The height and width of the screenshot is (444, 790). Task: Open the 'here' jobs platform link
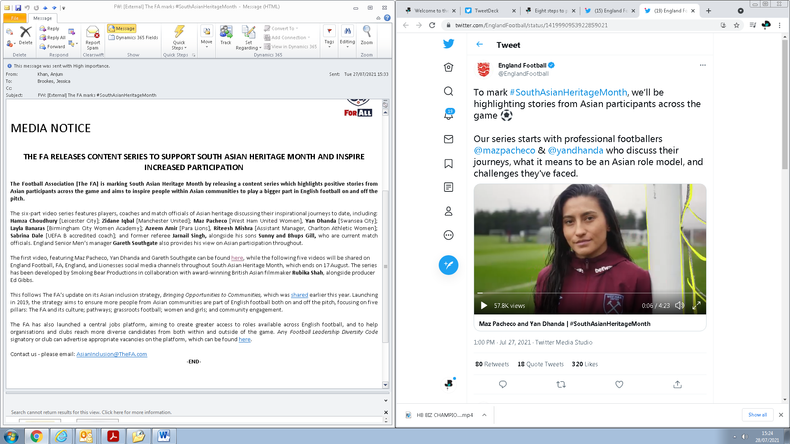pos(244,340)
